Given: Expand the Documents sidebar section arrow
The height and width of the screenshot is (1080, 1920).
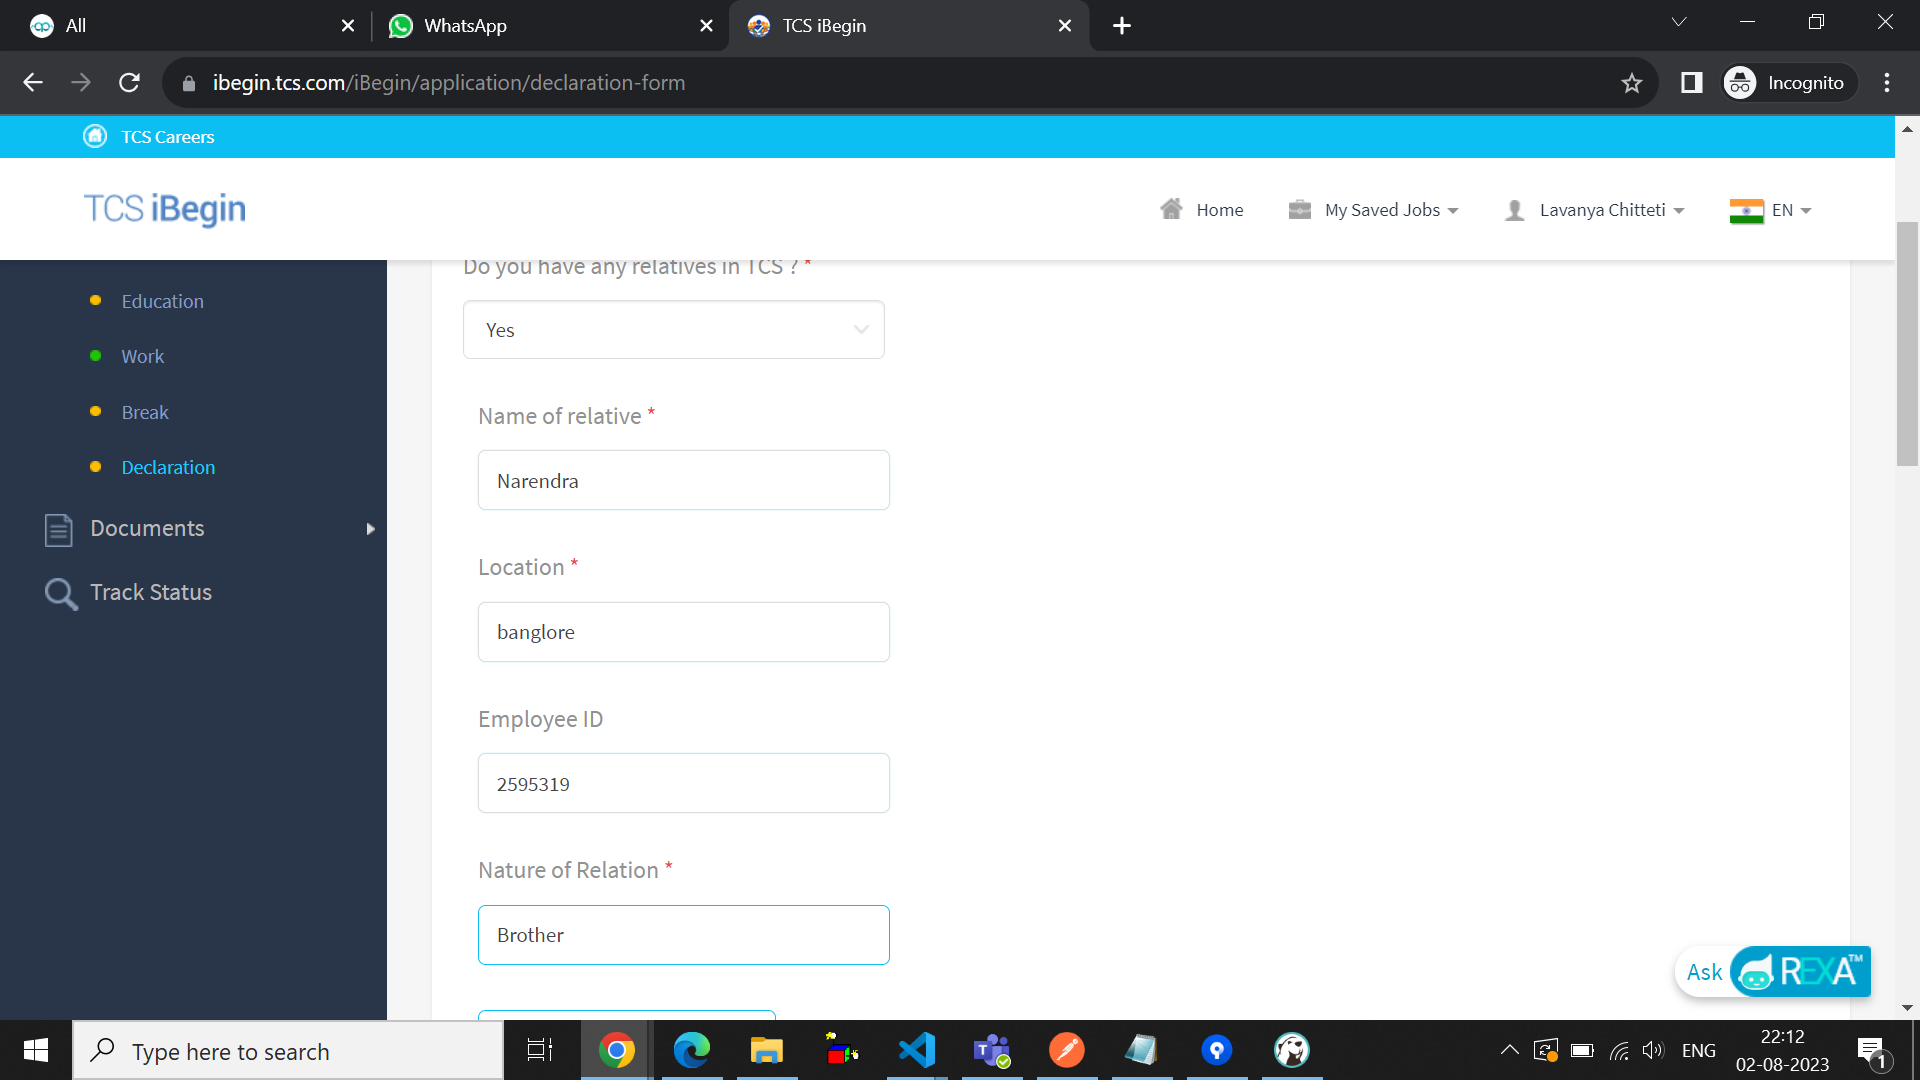Looking at the screenshot, I should point(371,529).
